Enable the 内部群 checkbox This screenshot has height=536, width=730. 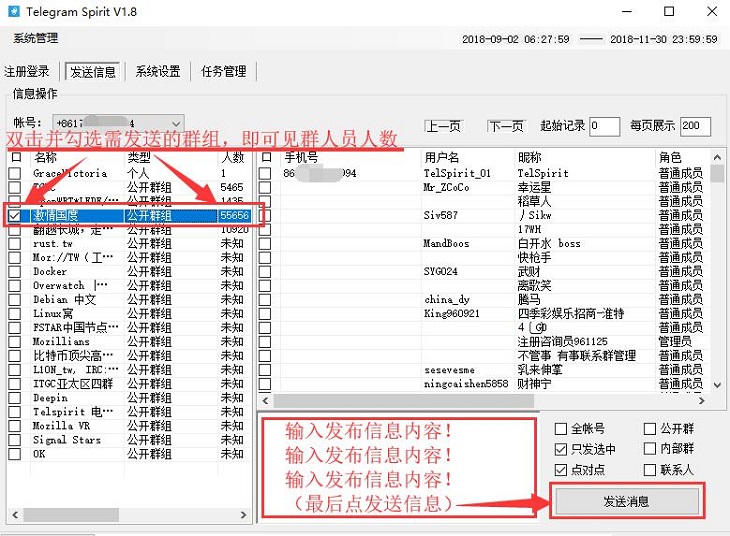coord(649,448)
